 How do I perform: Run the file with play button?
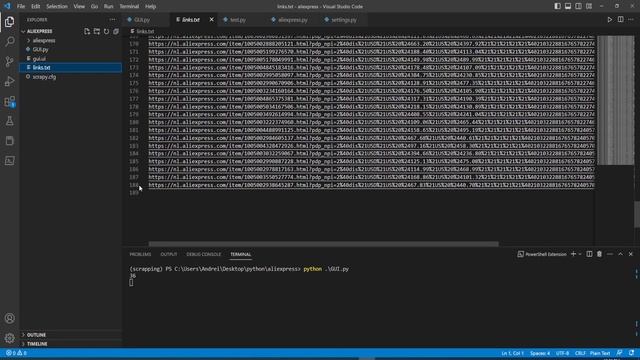609,20
